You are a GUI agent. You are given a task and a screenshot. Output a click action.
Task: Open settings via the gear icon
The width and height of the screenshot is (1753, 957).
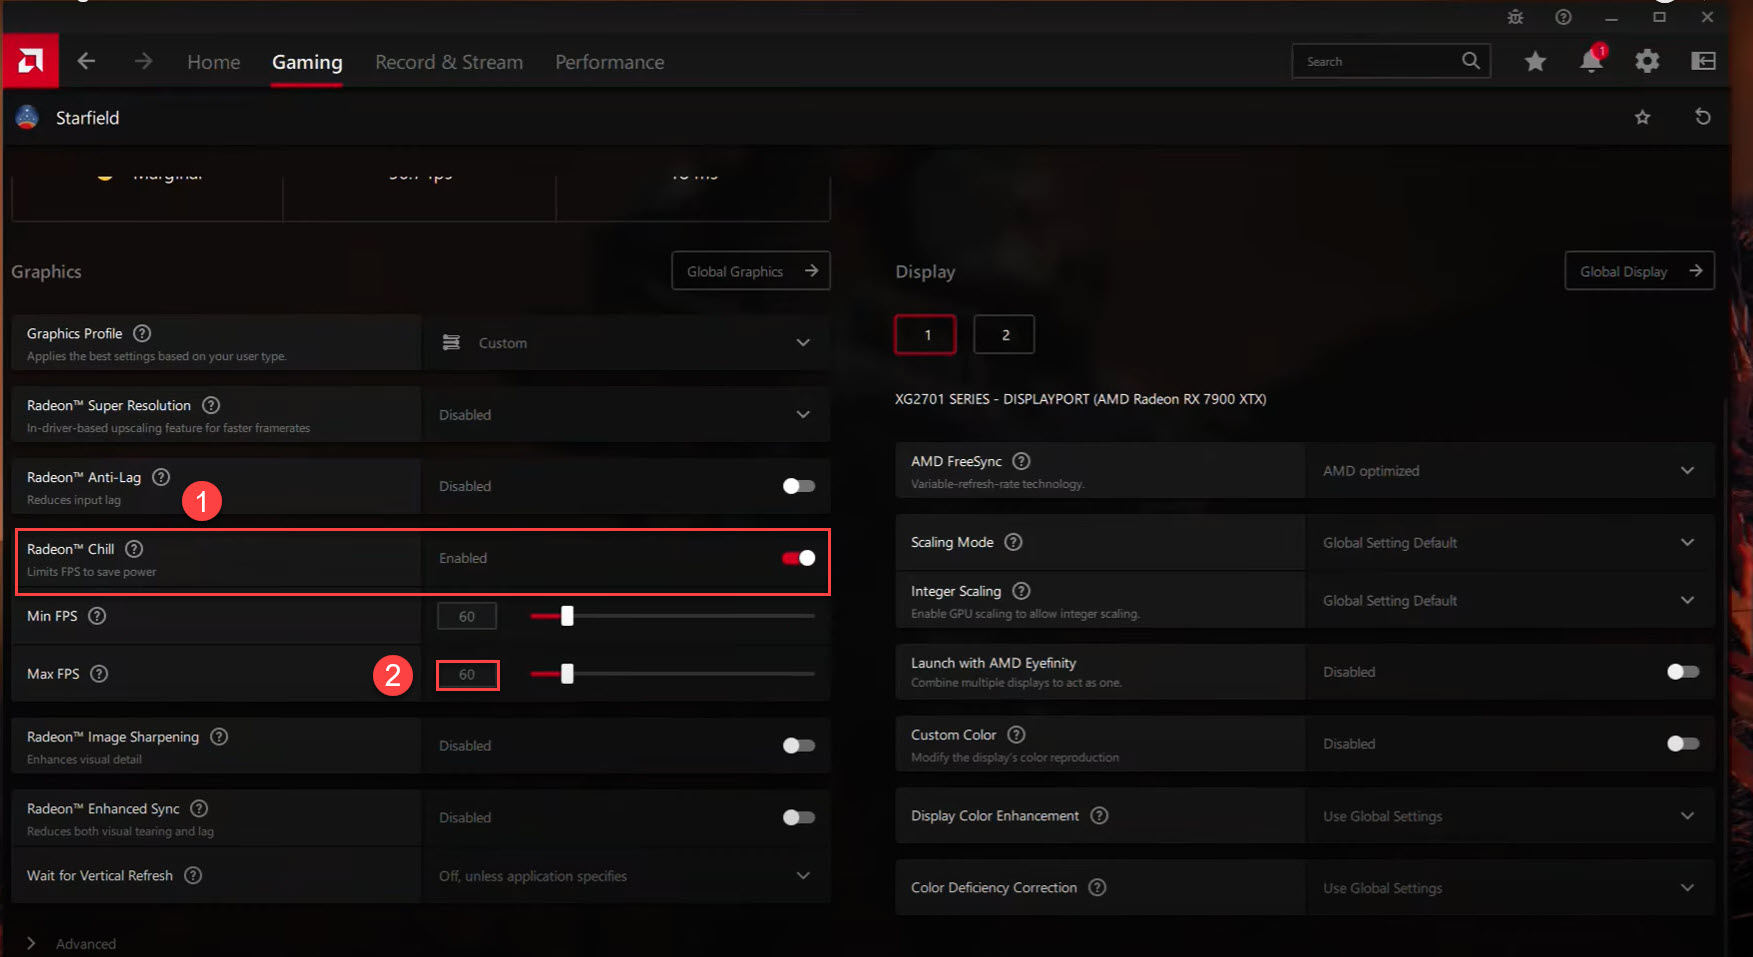pos(1647,62)
